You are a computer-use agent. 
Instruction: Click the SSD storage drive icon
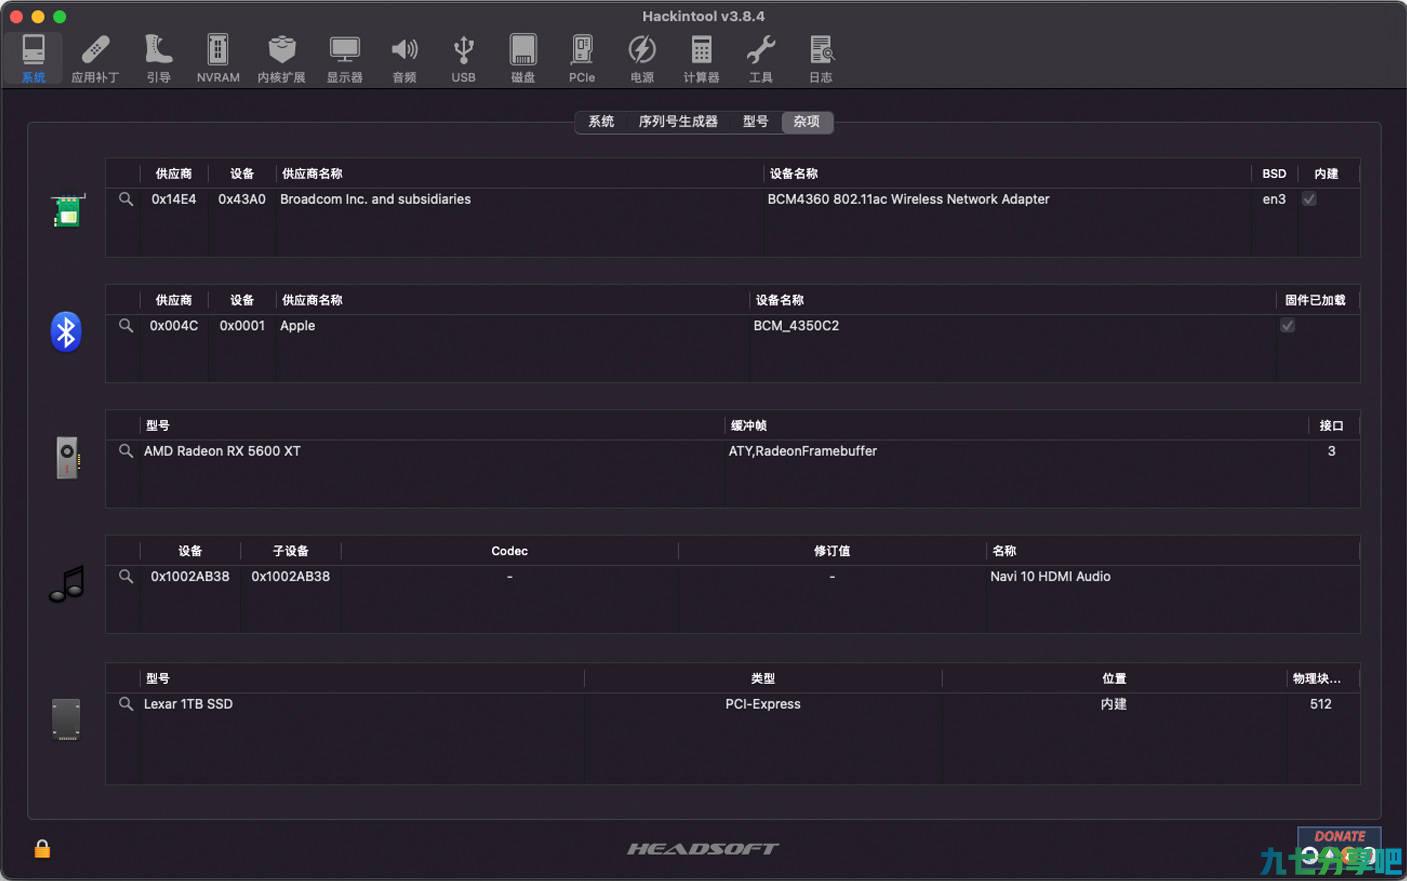66,719
